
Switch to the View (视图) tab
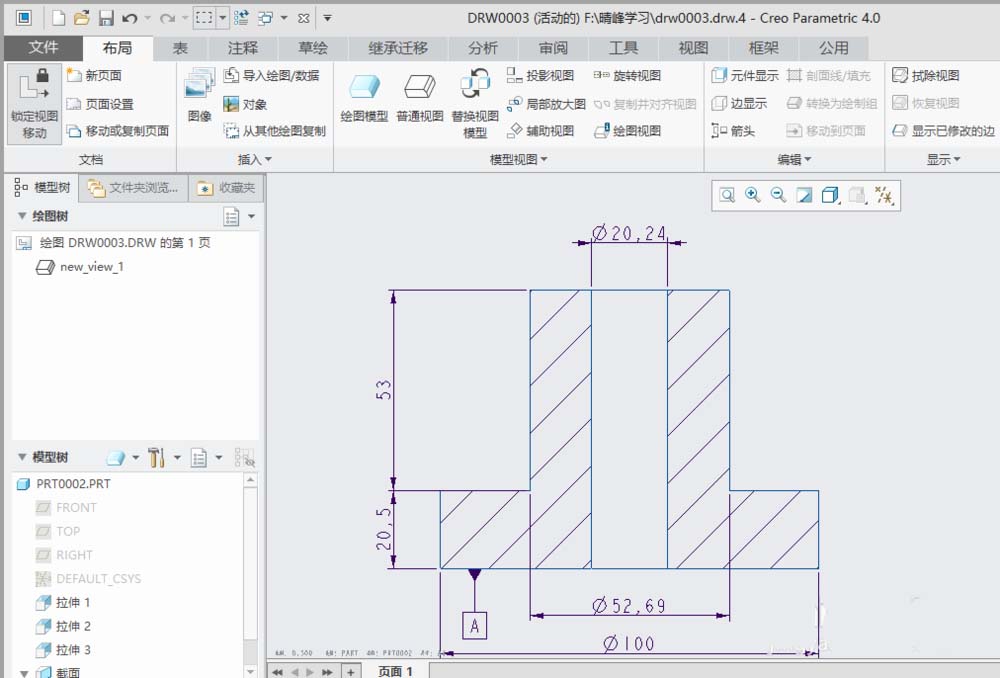click(693, 48)
